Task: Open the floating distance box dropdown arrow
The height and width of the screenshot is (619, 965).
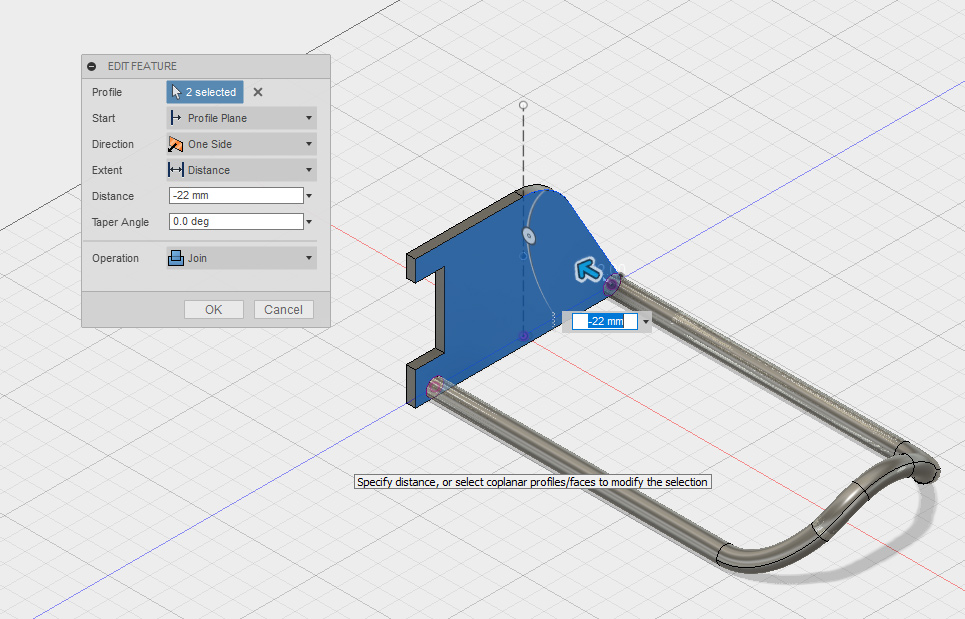Action: (646, 322)
